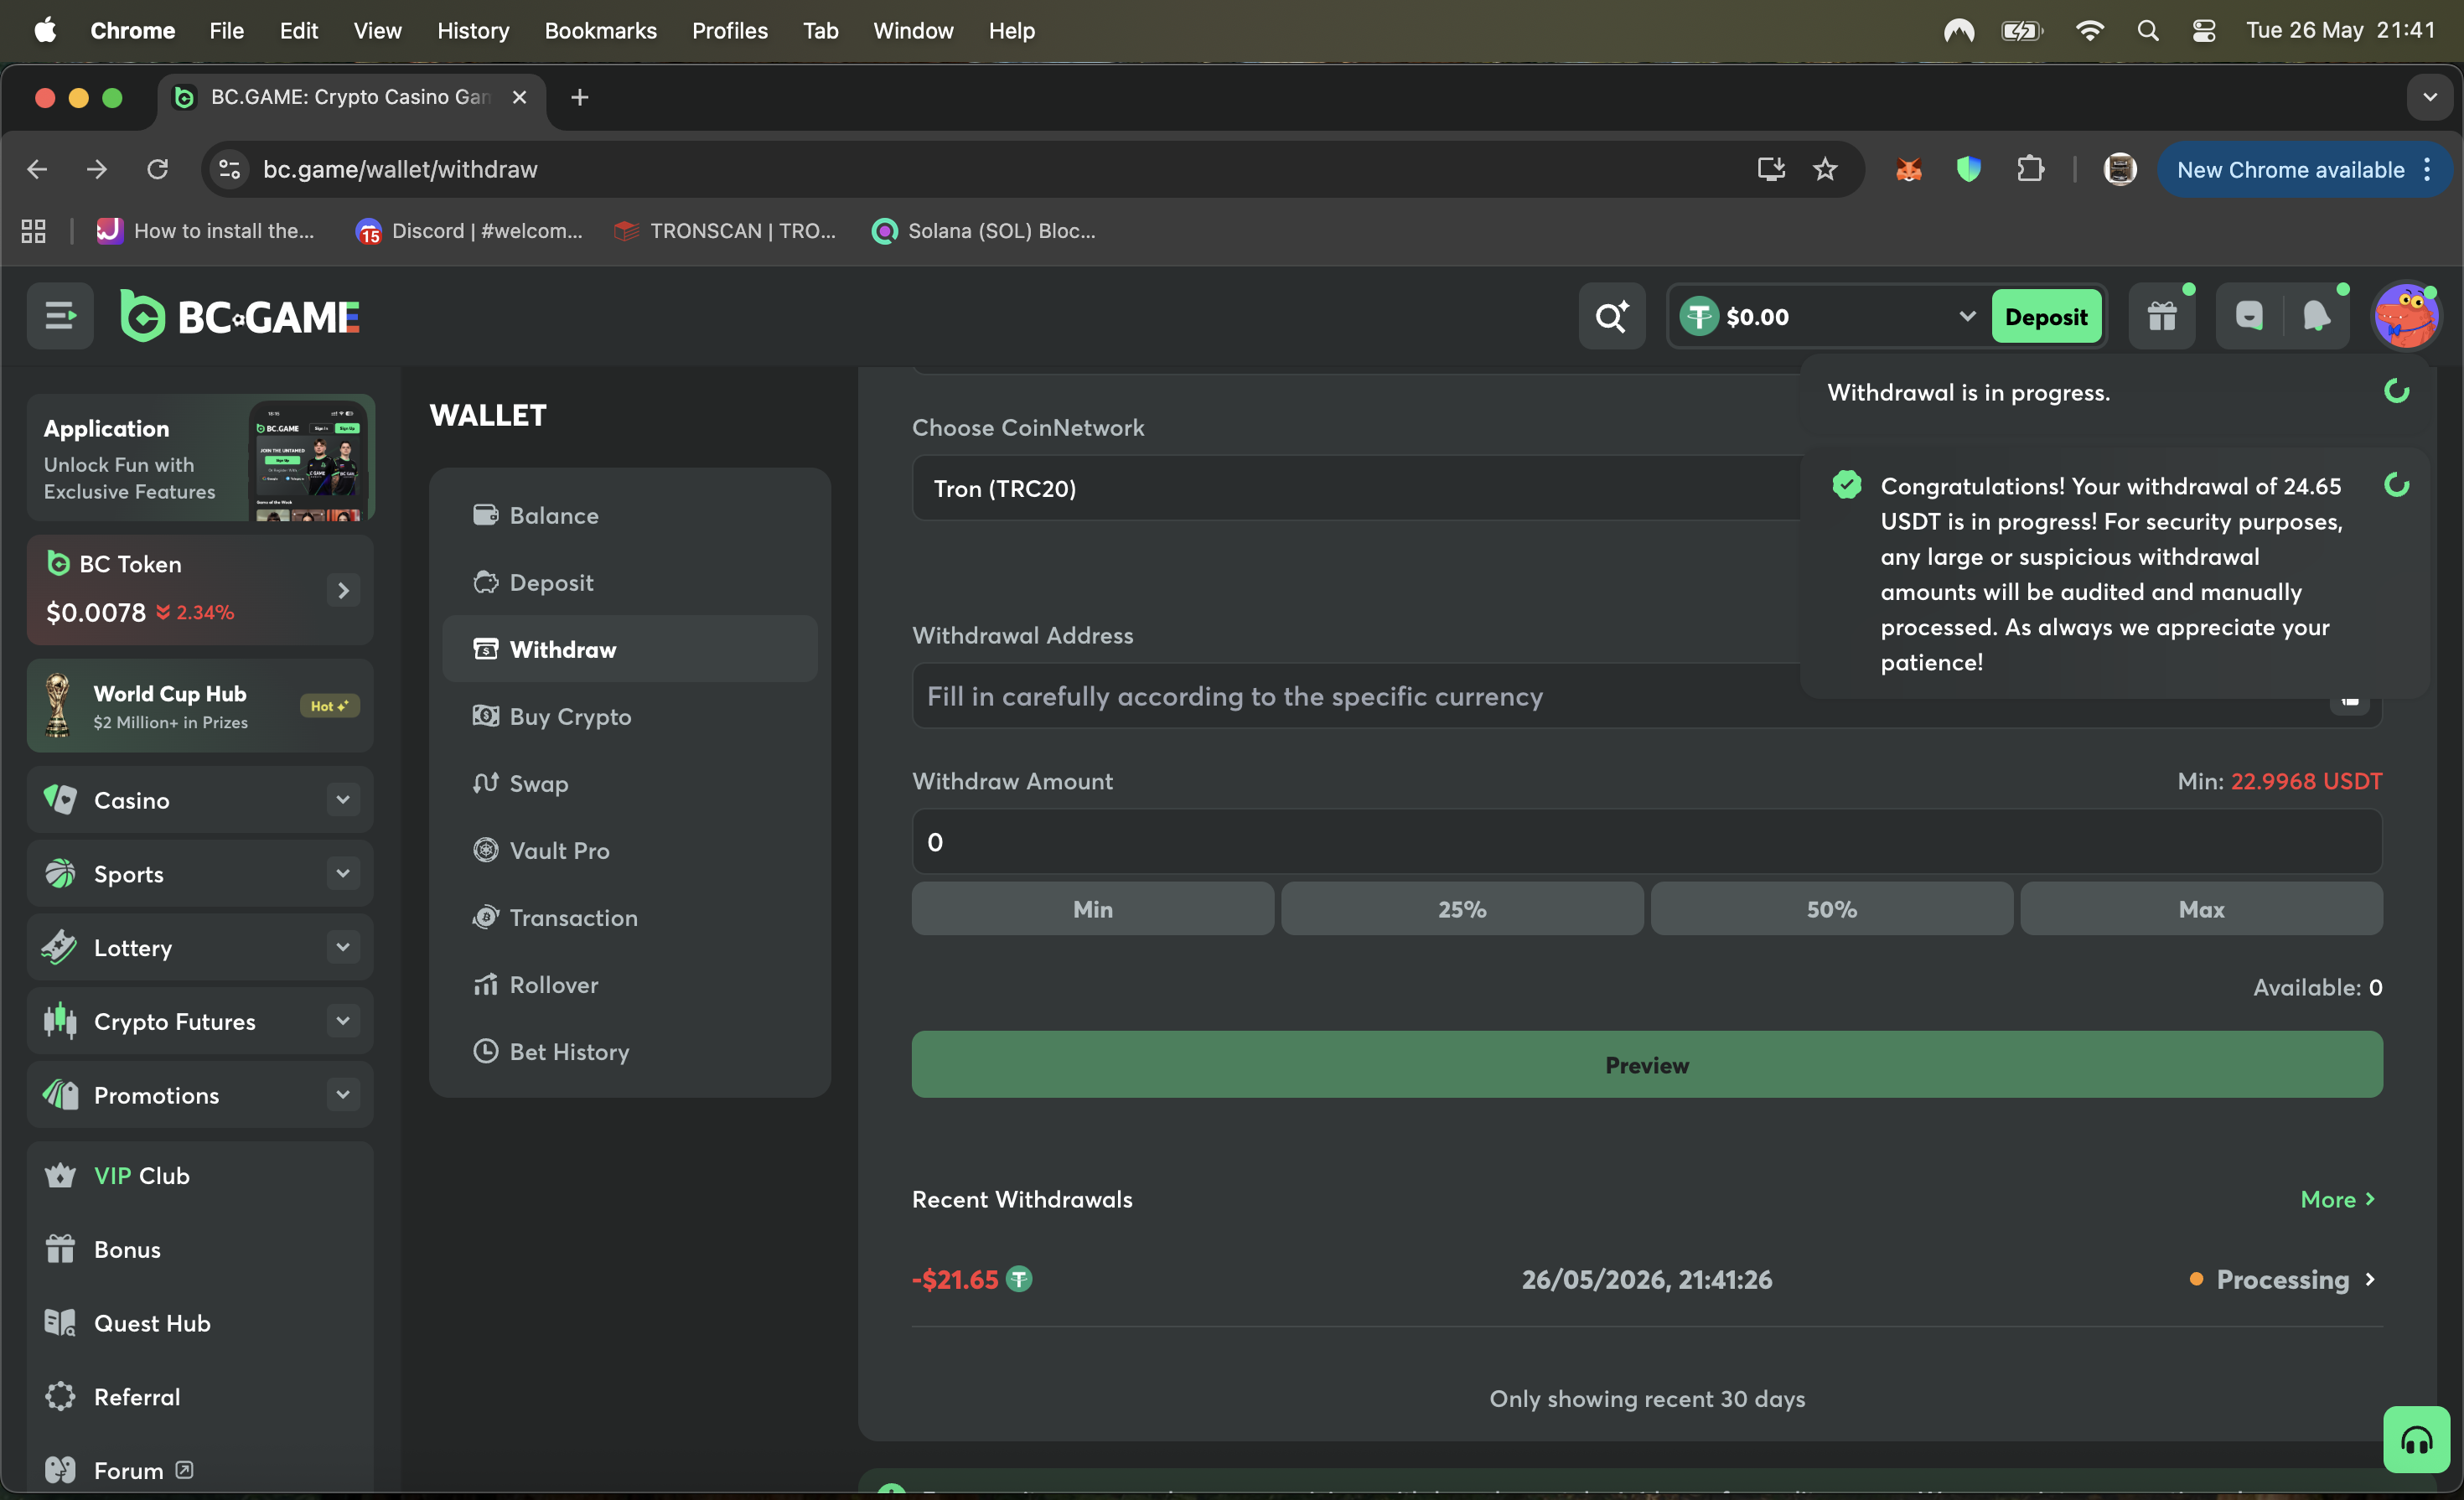Click New Chrome available update button
This screenshot has width=2464, height=1500.
(2303, 169)
